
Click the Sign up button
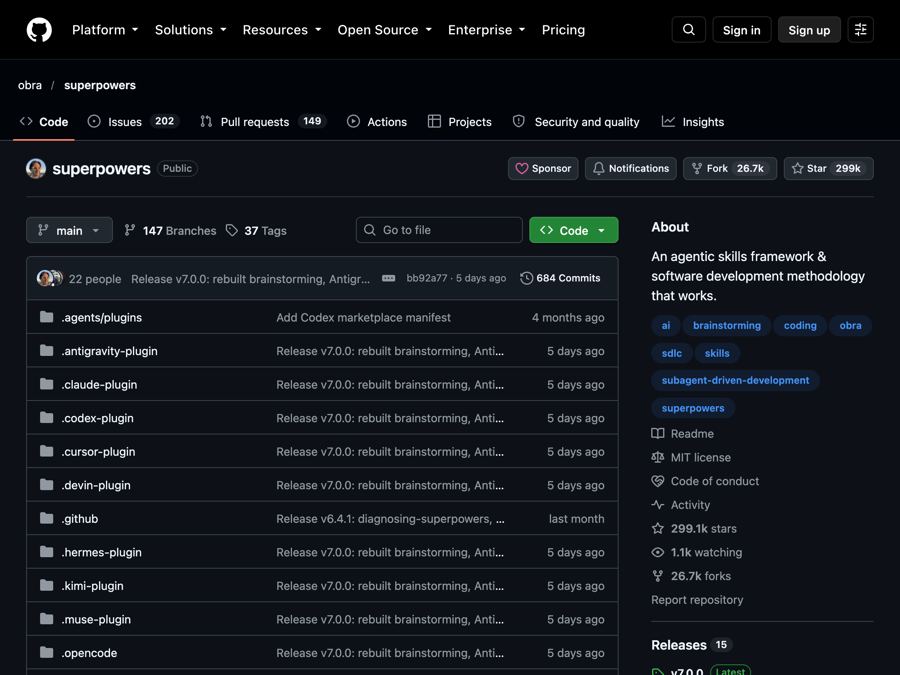tap(809, 30)
